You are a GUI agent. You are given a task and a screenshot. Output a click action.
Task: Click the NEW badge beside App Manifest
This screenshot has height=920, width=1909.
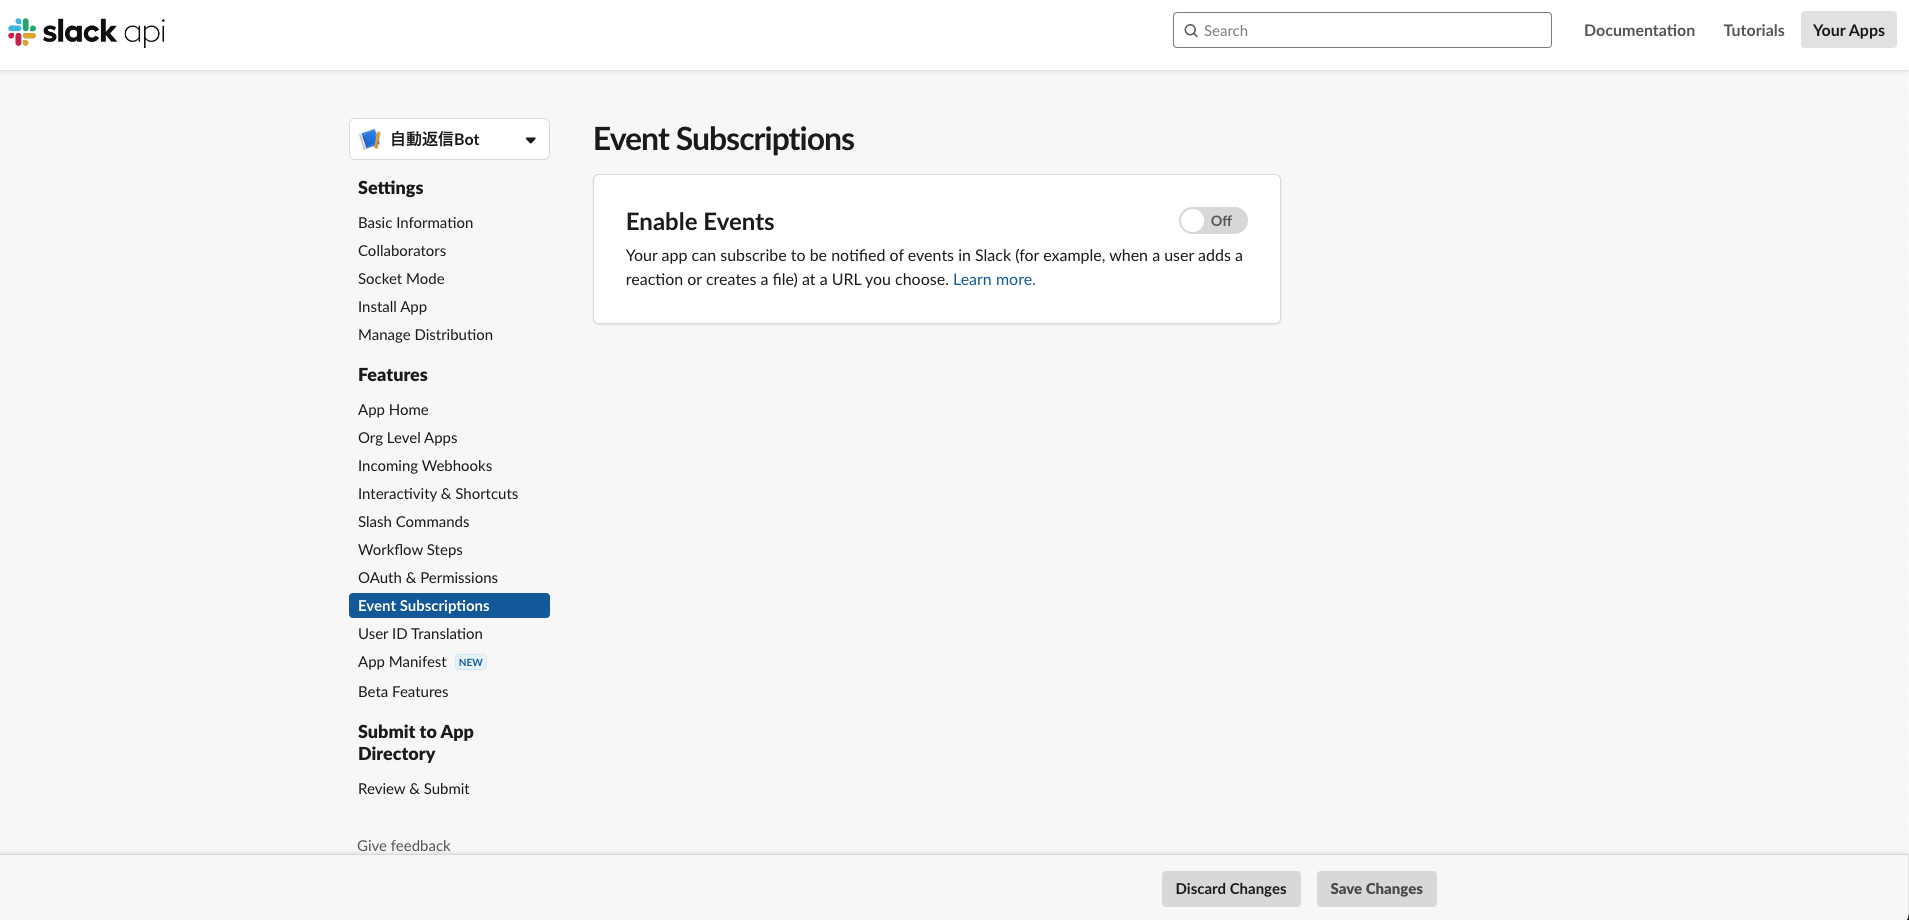(x=470, y=662)
